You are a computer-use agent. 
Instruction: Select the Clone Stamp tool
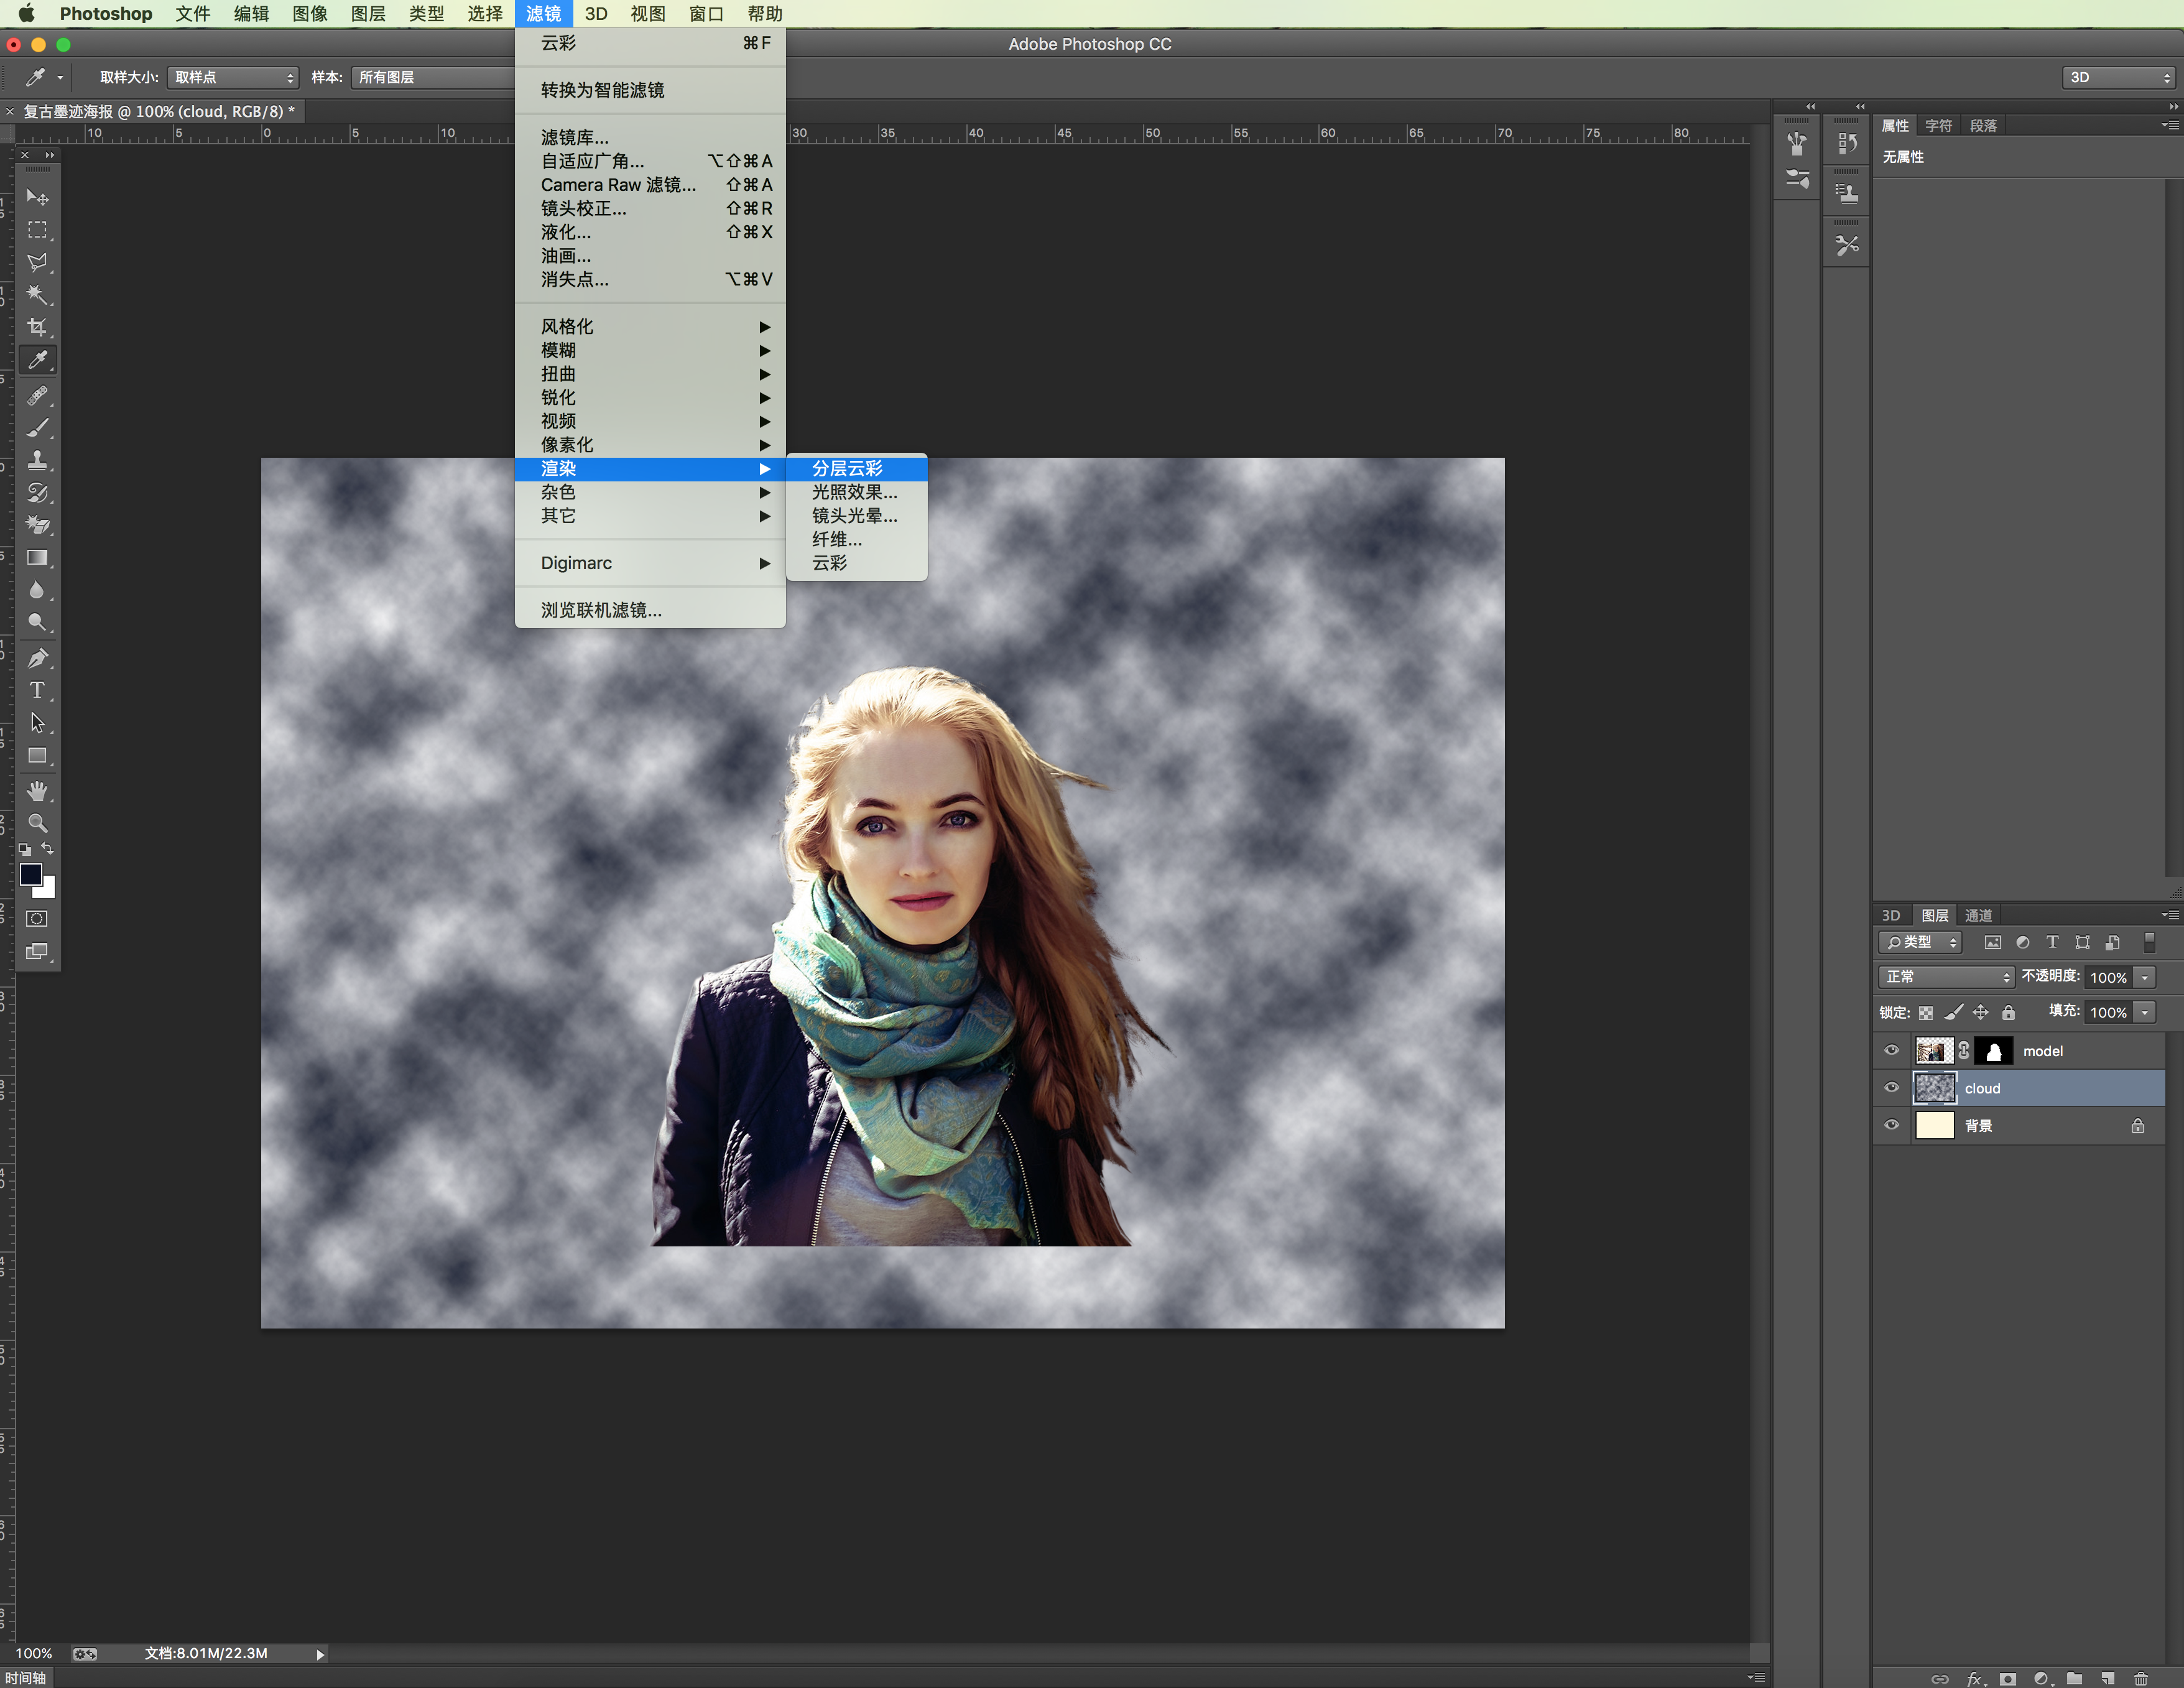click(x=37, y=460)
